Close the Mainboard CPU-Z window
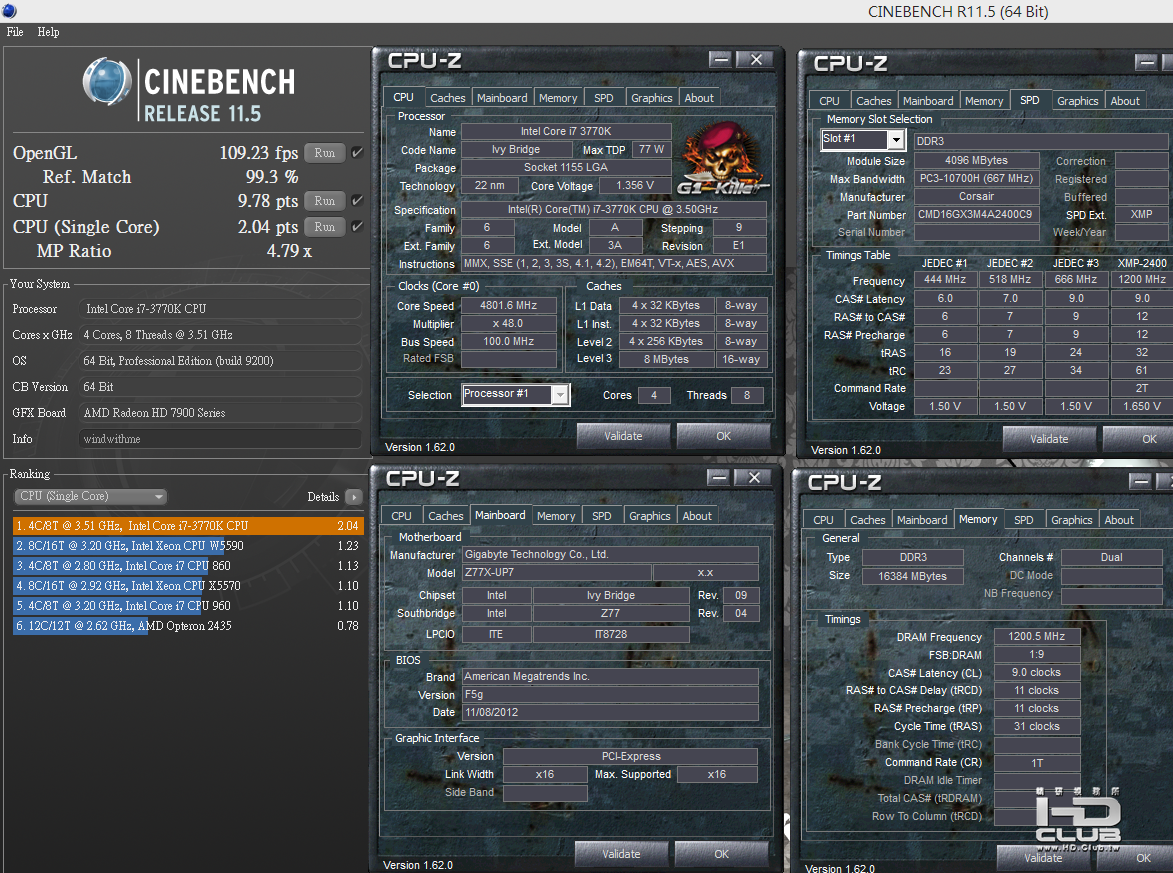1173x873 pixels. tap(755, 477)
